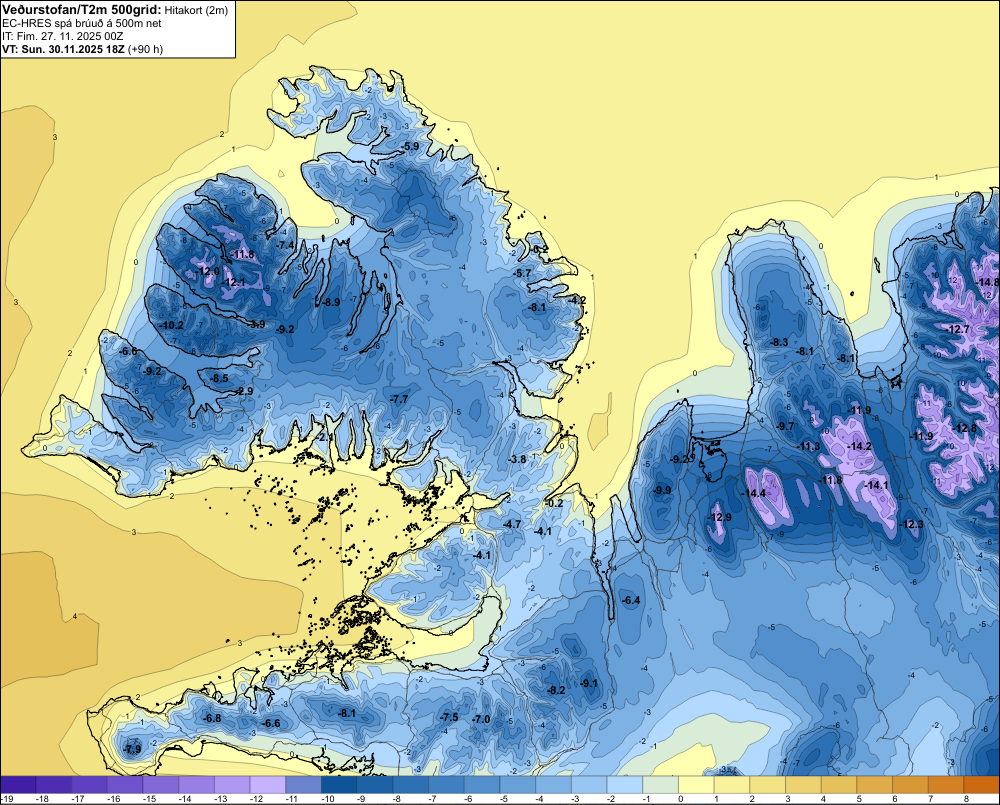Viewport: 1000px width, 805px height.
Task: Select the -12.7 temperature value
Action: coord(957,329)
